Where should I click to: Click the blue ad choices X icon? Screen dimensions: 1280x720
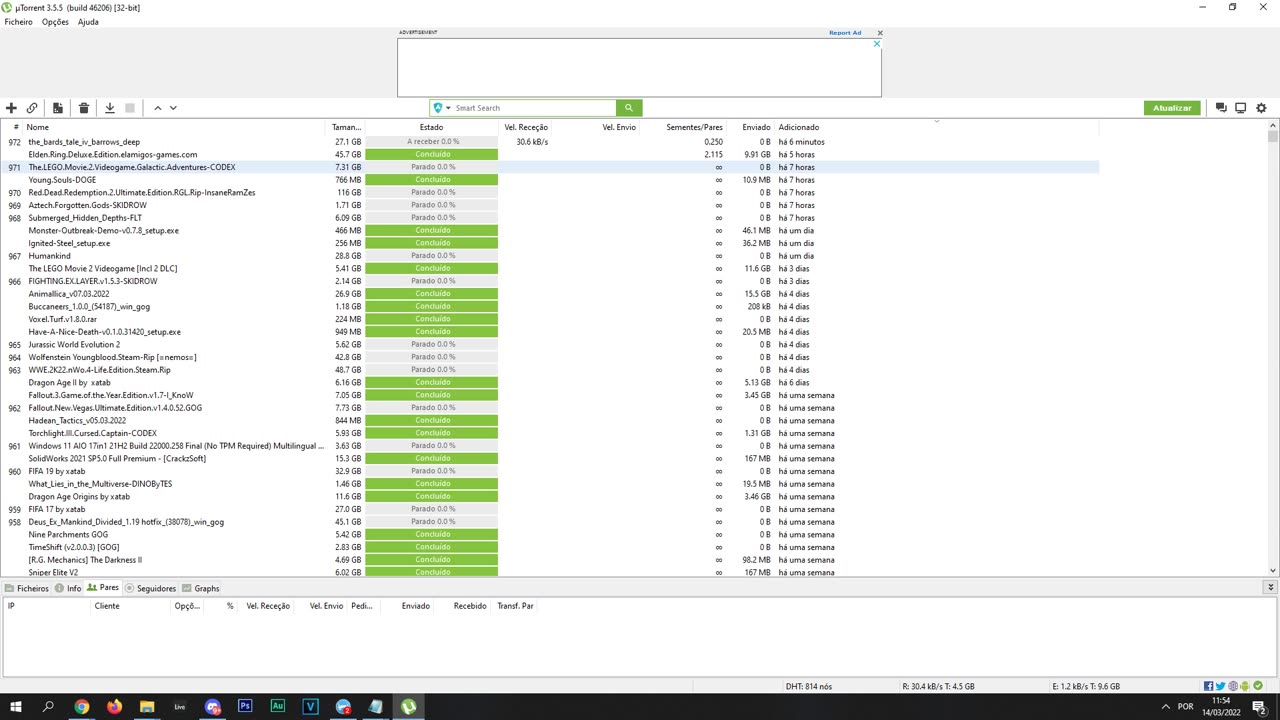click(x=876, y=44)
